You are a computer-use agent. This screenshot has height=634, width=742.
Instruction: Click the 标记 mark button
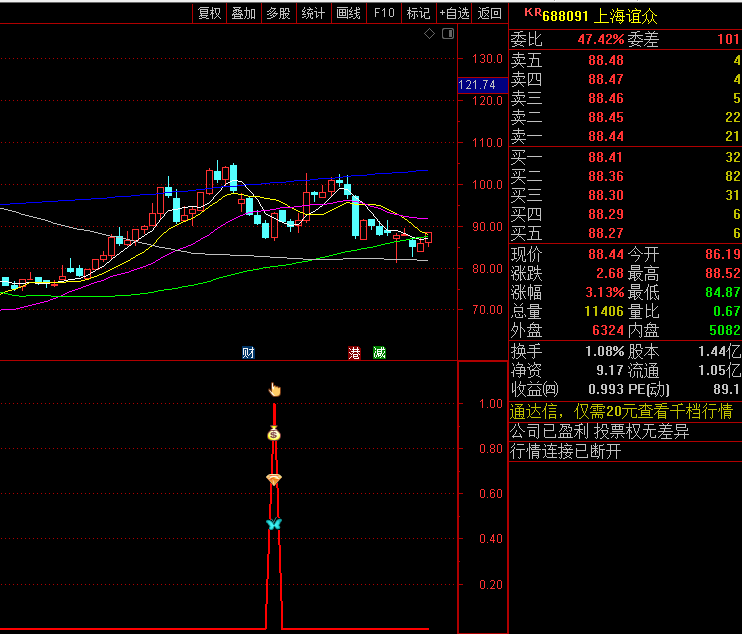[418, 13]
